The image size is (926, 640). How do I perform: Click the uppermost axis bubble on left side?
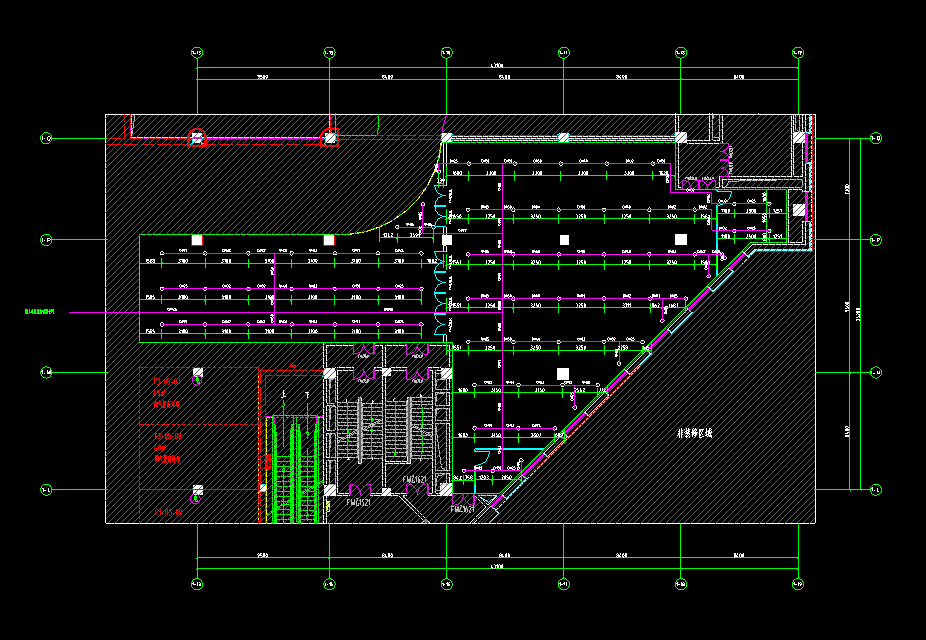click(x=46, y=138)
